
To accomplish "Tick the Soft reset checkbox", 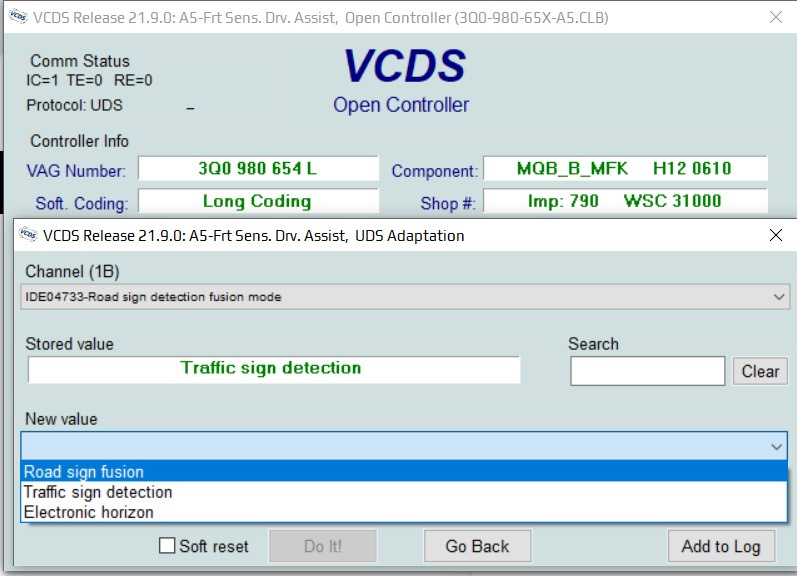I will [167, 545].
